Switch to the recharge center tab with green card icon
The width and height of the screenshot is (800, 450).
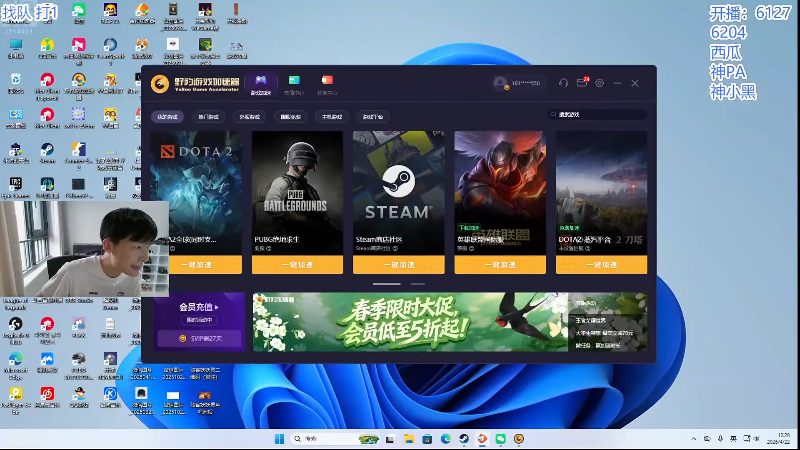click(294, 85)
